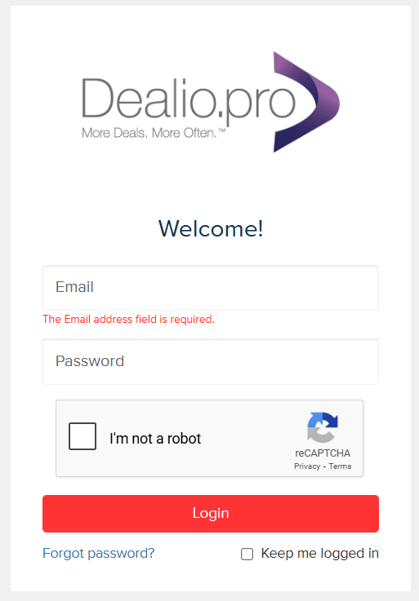Viewport: 419px width, 601px height.
Task: Focus the Password input field
Action: (x=210, y=361)
